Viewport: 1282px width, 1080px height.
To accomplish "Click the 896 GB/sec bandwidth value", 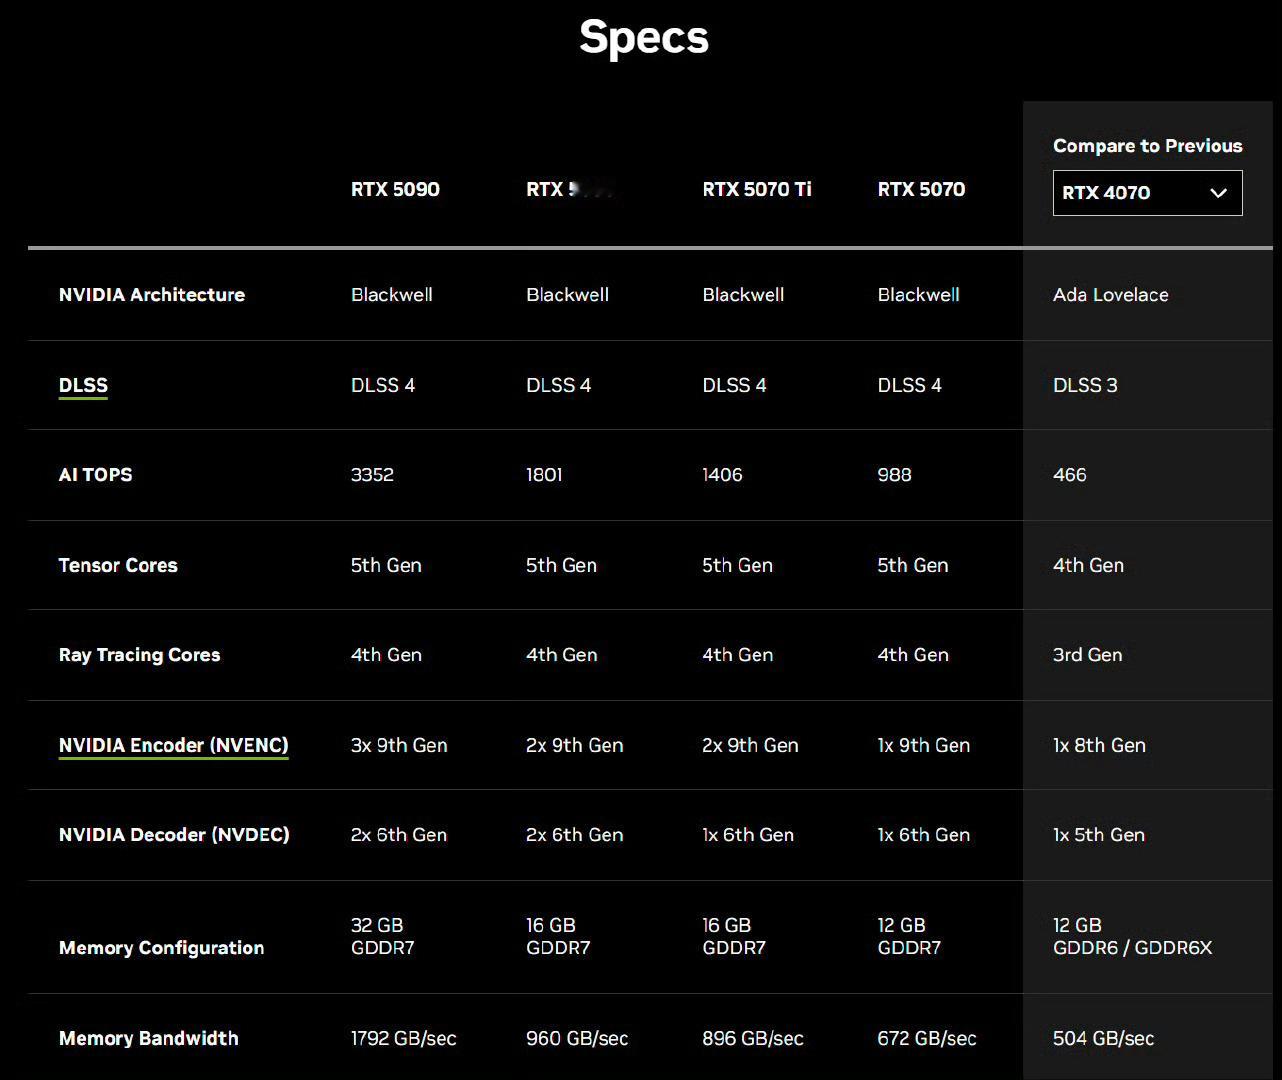I will pos(753,1038).
